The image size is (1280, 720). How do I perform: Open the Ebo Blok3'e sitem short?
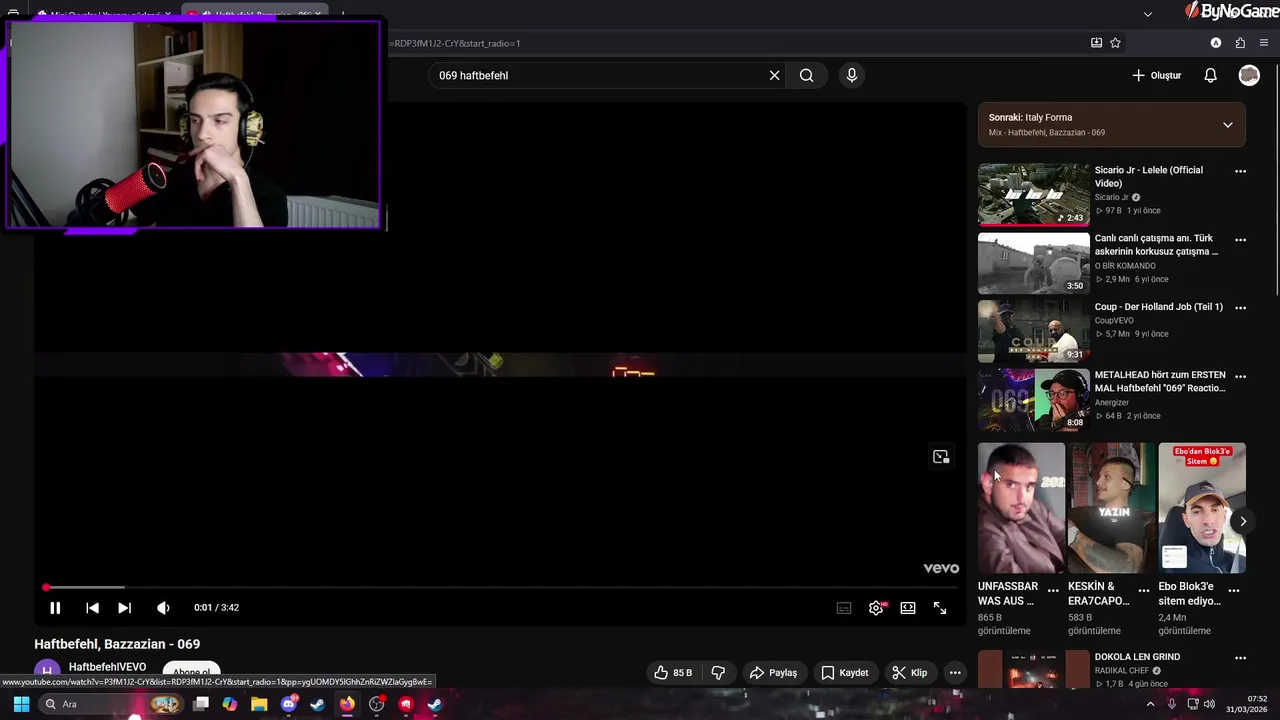click(x=1202, y=508)
